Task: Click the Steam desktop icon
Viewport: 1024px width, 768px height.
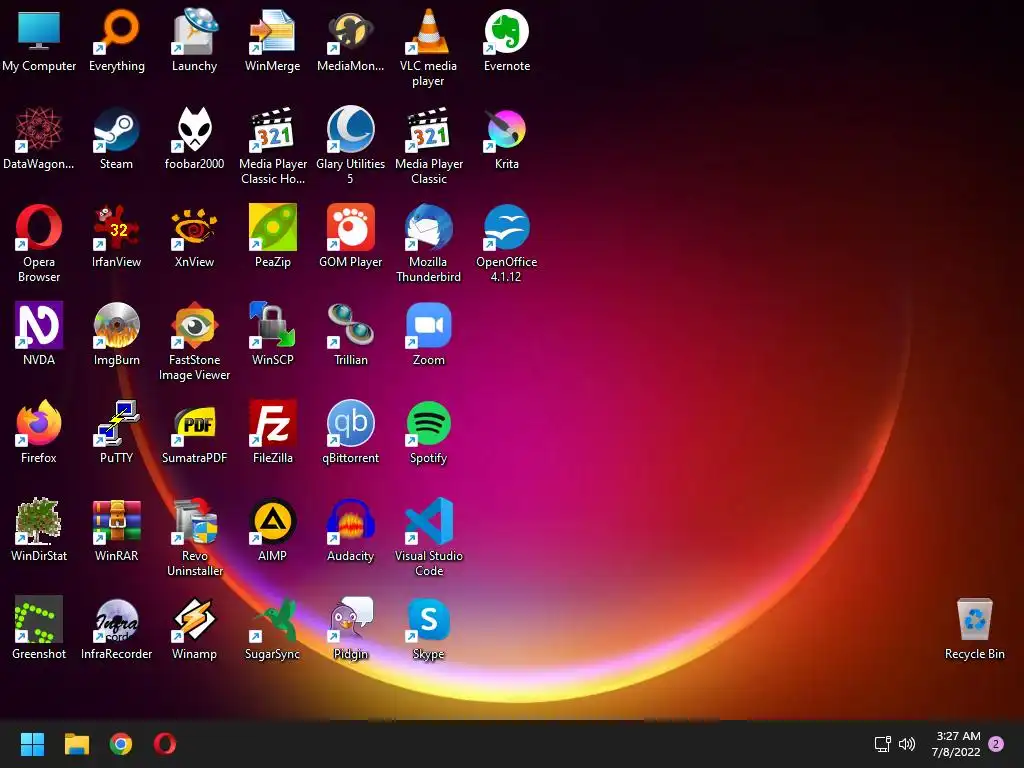Action: click(117, 129)
